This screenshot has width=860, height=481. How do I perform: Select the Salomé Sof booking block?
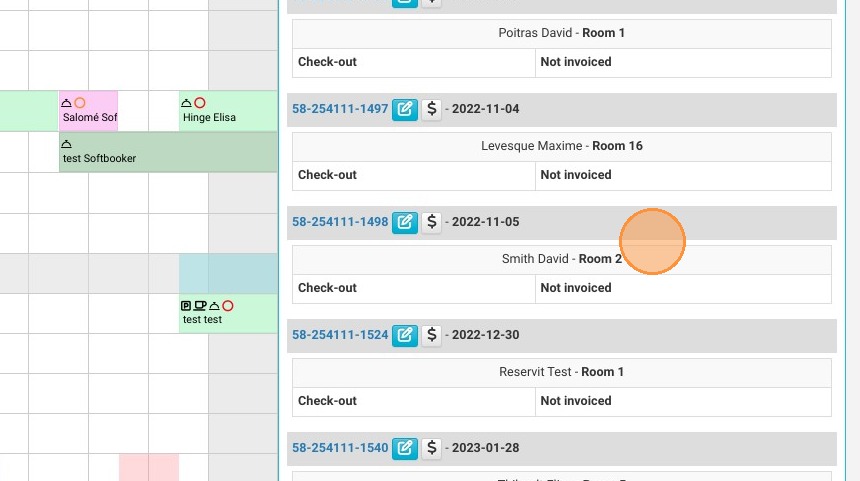[x=88, y=111]
